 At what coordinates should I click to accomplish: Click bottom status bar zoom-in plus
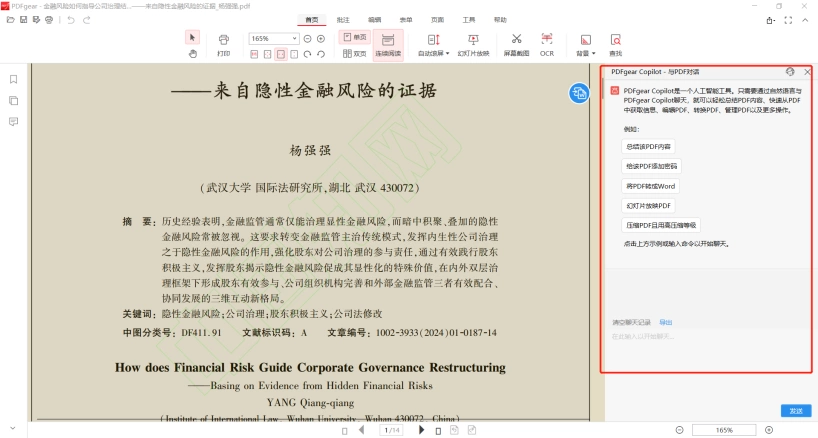(769, 430)
